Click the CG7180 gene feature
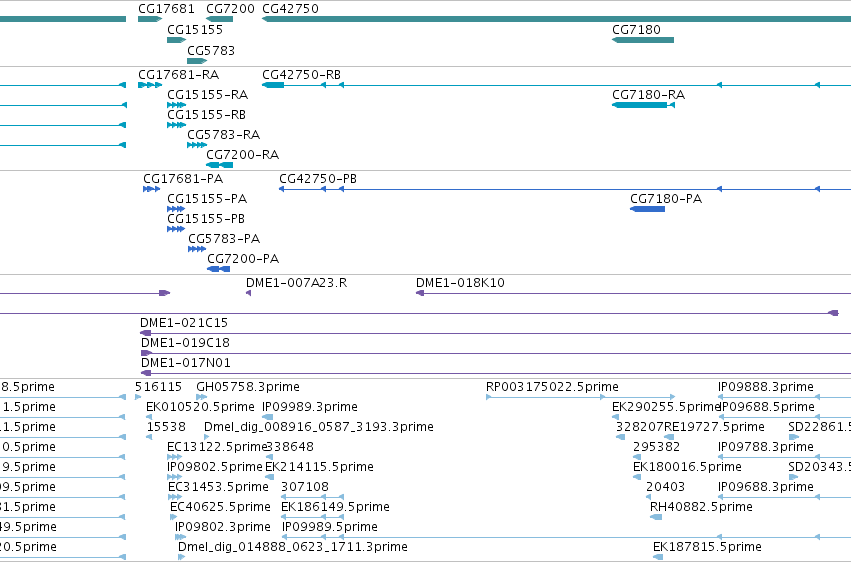851x562 pixels. tap(643, 40)
